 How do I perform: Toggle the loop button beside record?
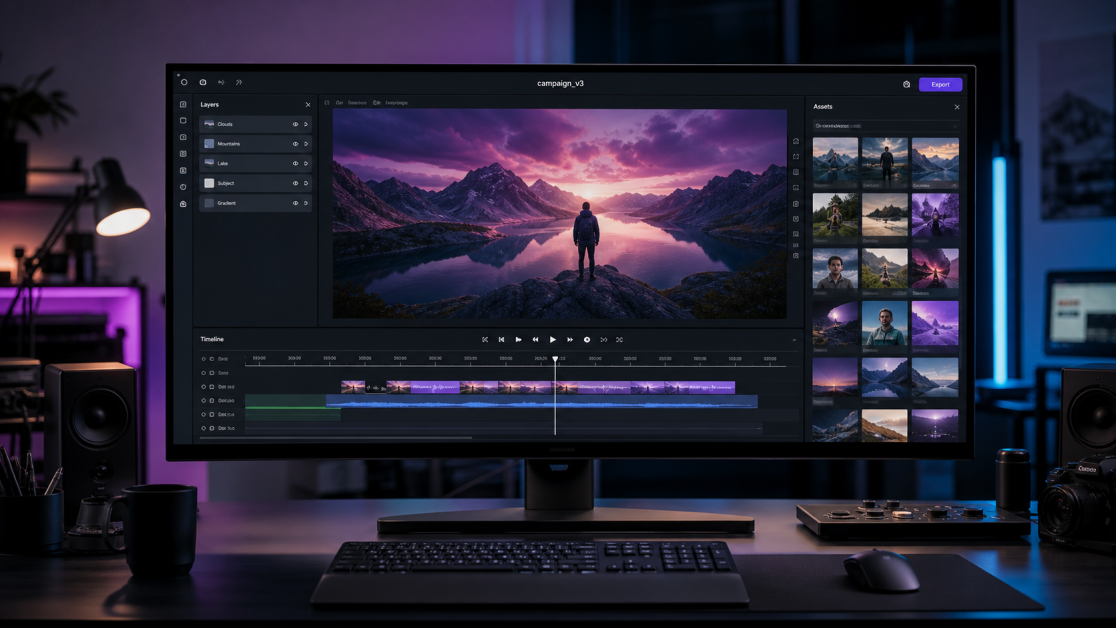[x=604, y=340]
